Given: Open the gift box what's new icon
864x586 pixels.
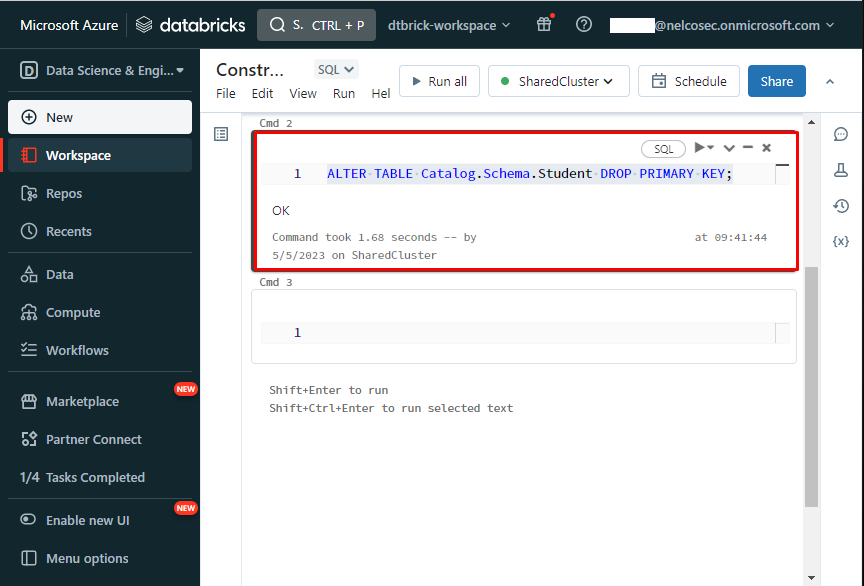Looking at the screenshot, I should click(x=544, y=25).
